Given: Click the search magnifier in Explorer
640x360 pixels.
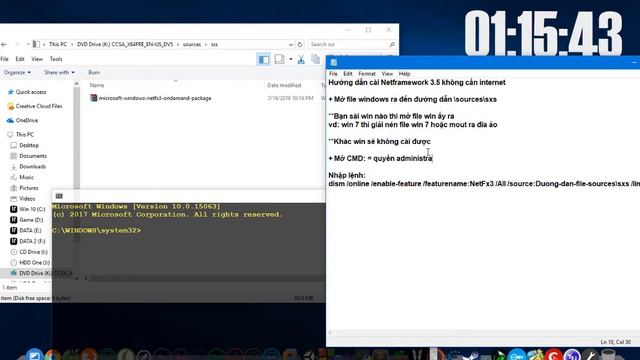Looking at the screenshot, I should pos(392,44).
